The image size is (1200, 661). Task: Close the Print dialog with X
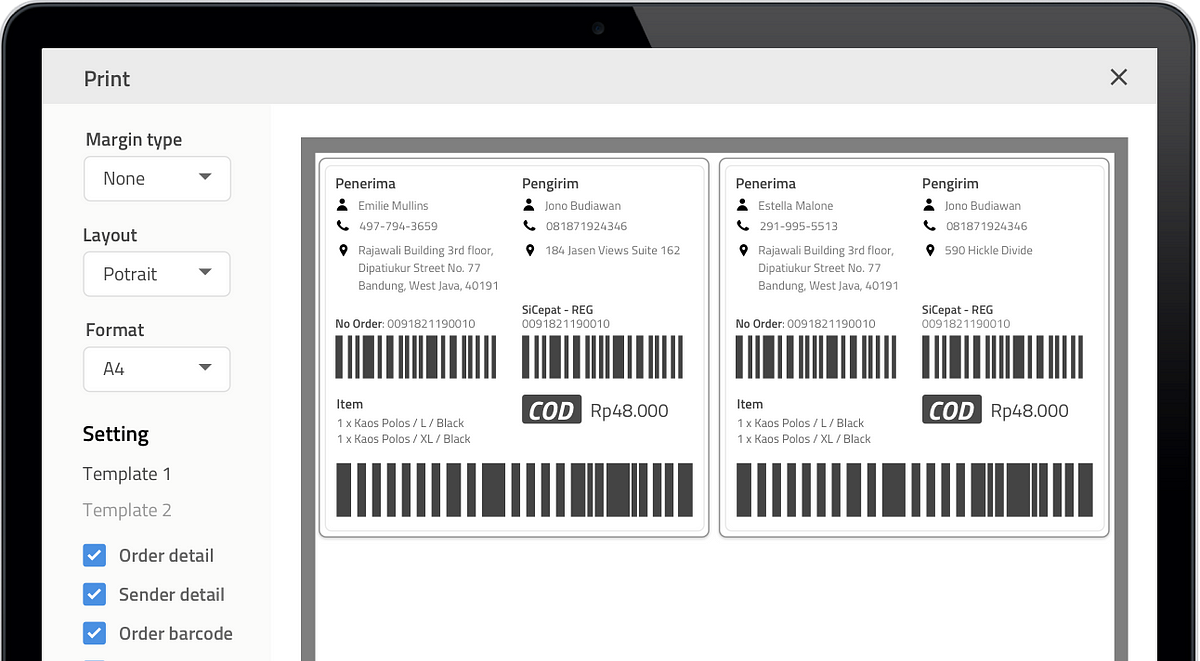1118,77
